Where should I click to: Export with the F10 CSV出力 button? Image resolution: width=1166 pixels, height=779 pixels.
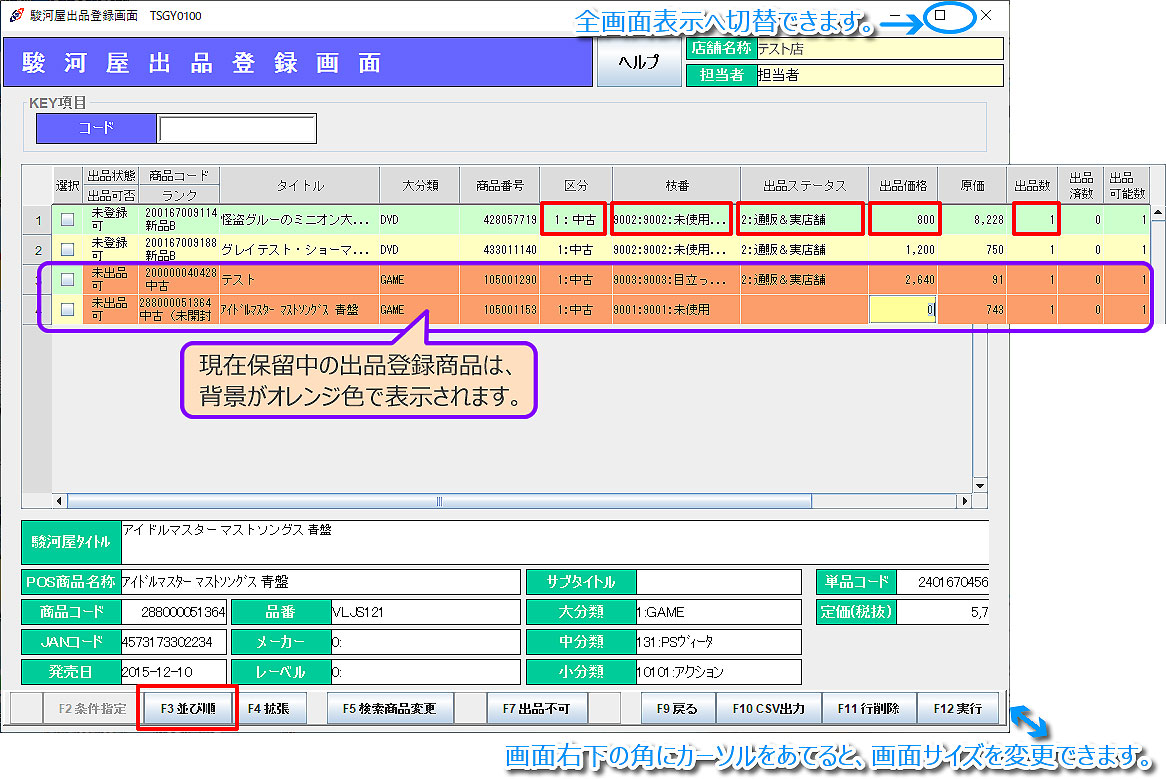768,709
